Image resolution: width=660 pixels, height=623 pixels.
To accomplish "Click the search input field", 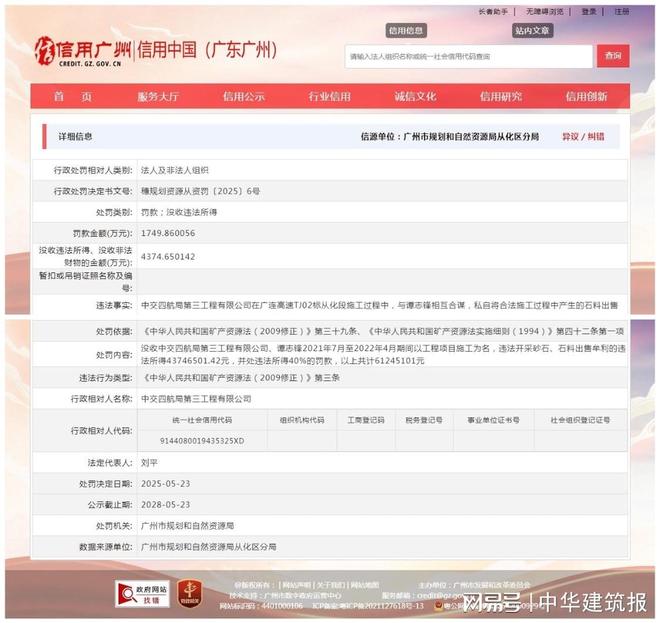I will tap(468, 56).
